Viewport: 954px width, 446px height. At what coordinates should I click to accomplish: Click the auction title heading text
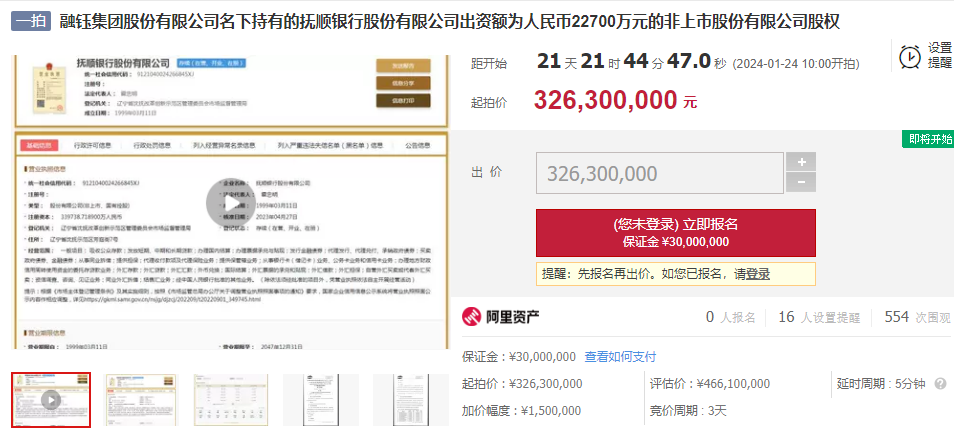click(450, 22)
